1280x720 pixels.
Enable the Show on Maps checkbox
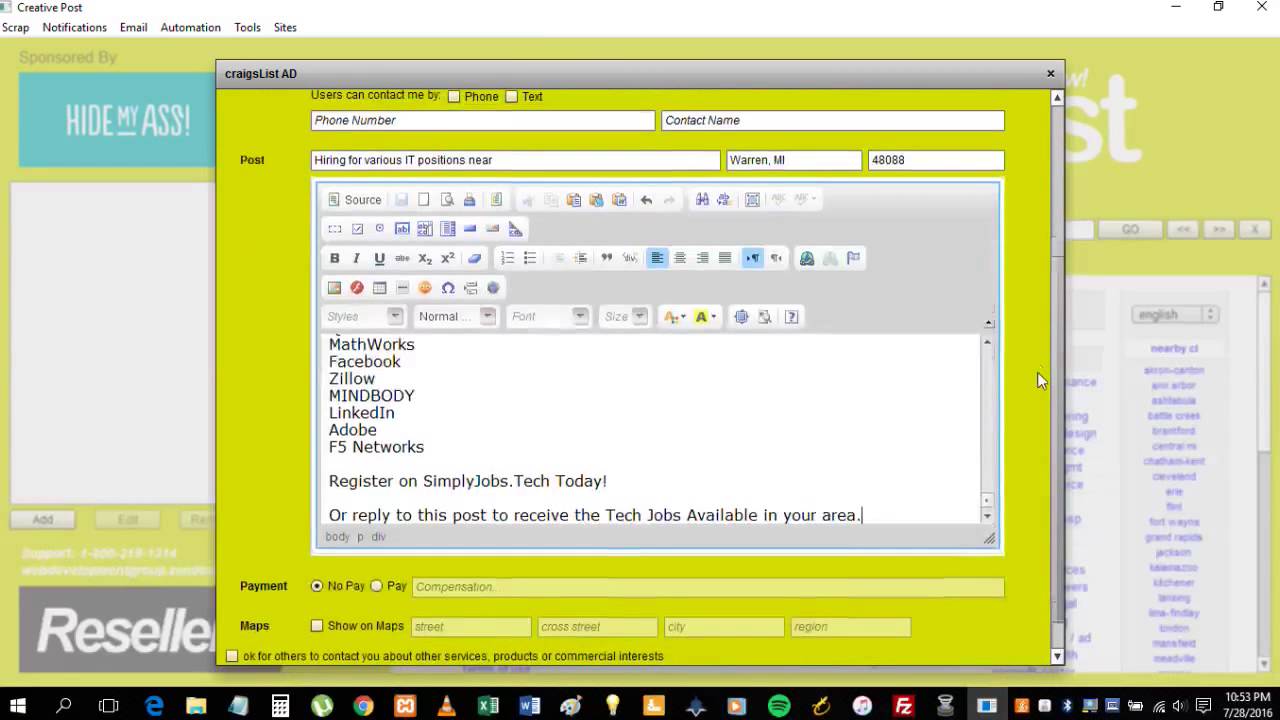pyautogui.click(x=317, y=626)
